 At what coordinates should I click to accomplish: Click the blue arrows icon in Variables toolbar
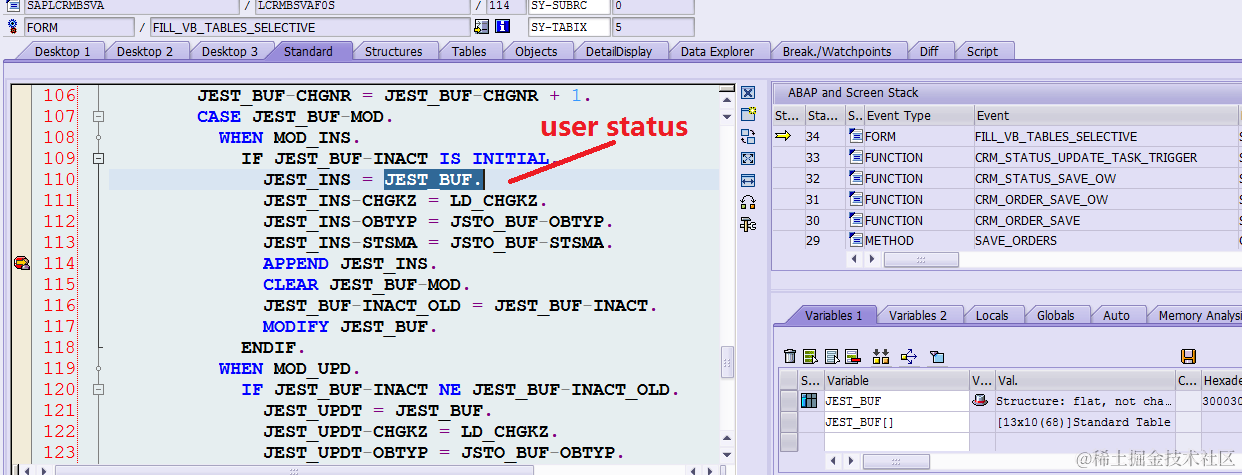click(x=909, y=356)
